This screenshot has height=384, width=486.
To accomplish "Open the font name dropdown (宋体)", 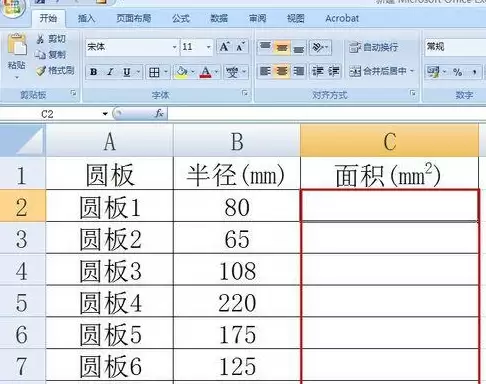I will (x=174, y=47).
